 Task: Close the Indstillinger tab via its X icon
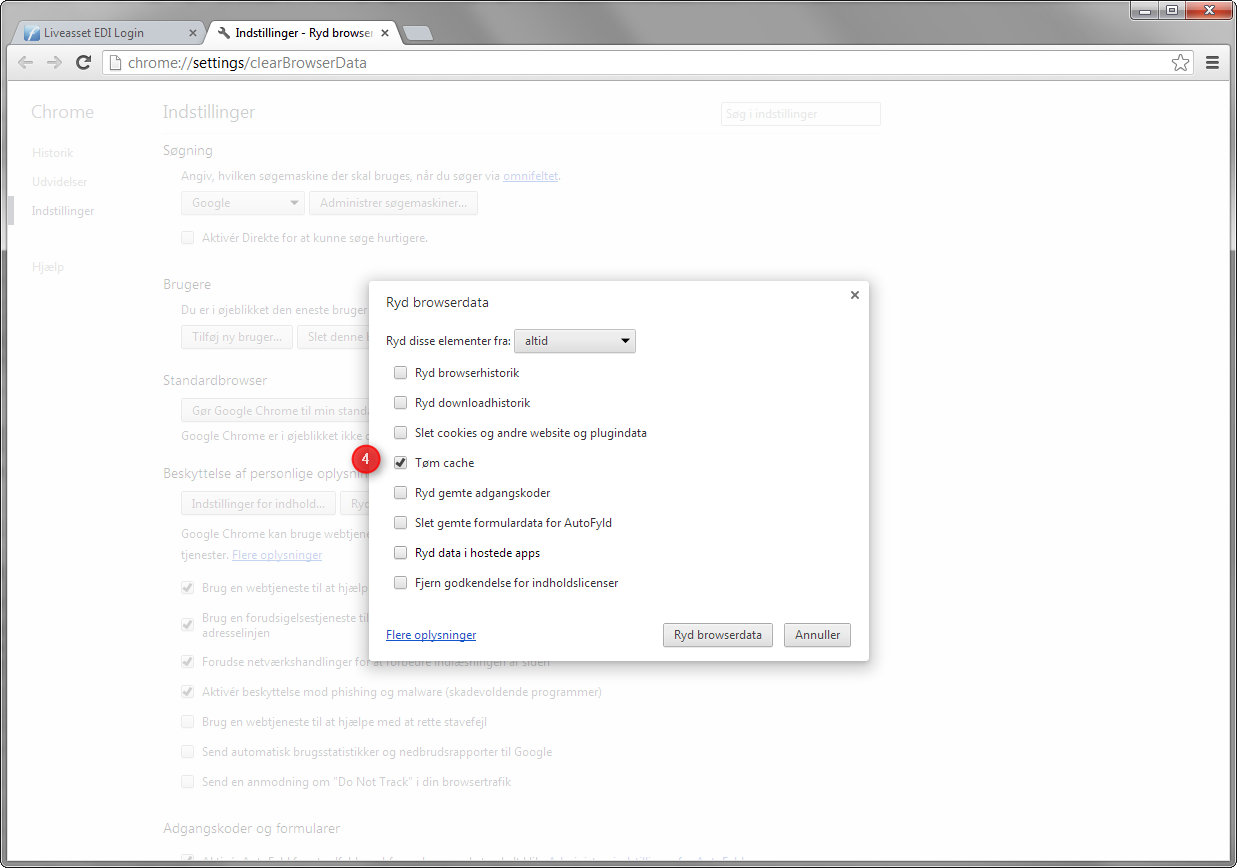pos(385,33)
